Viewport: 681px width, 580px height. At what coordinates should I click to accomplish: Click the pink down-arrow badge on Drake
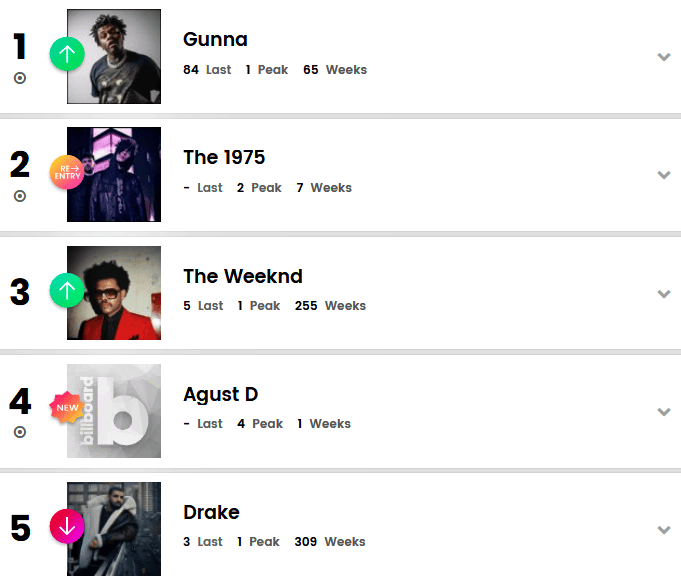tap(67, 526)
